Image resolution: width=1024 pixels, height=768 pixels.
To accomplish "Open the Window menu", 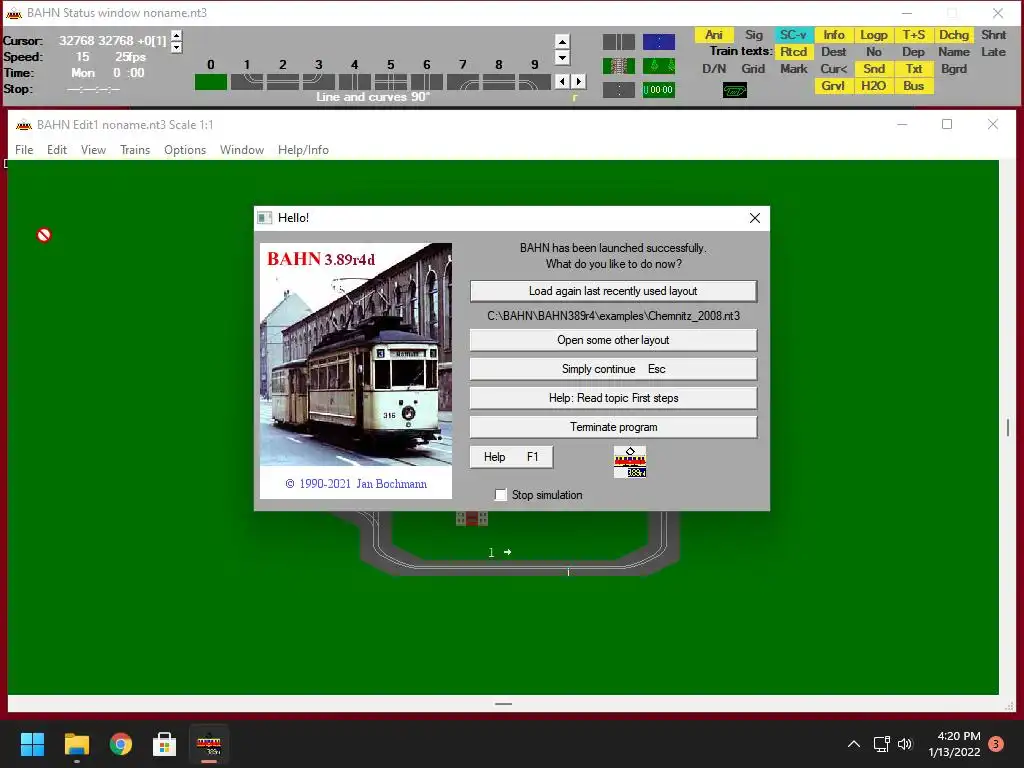I will tap(242, 150).
